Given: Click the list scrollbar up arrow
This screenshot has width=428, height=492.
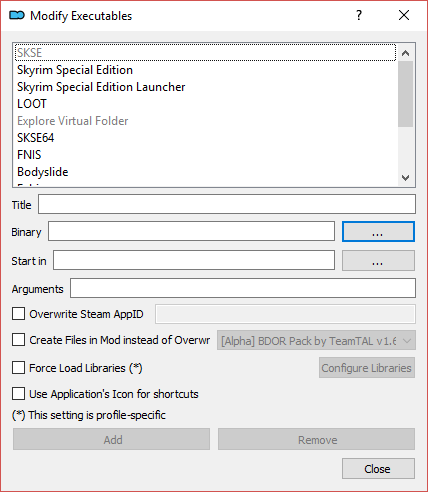Looking at the screenshot, I should [x=405, y=53].
